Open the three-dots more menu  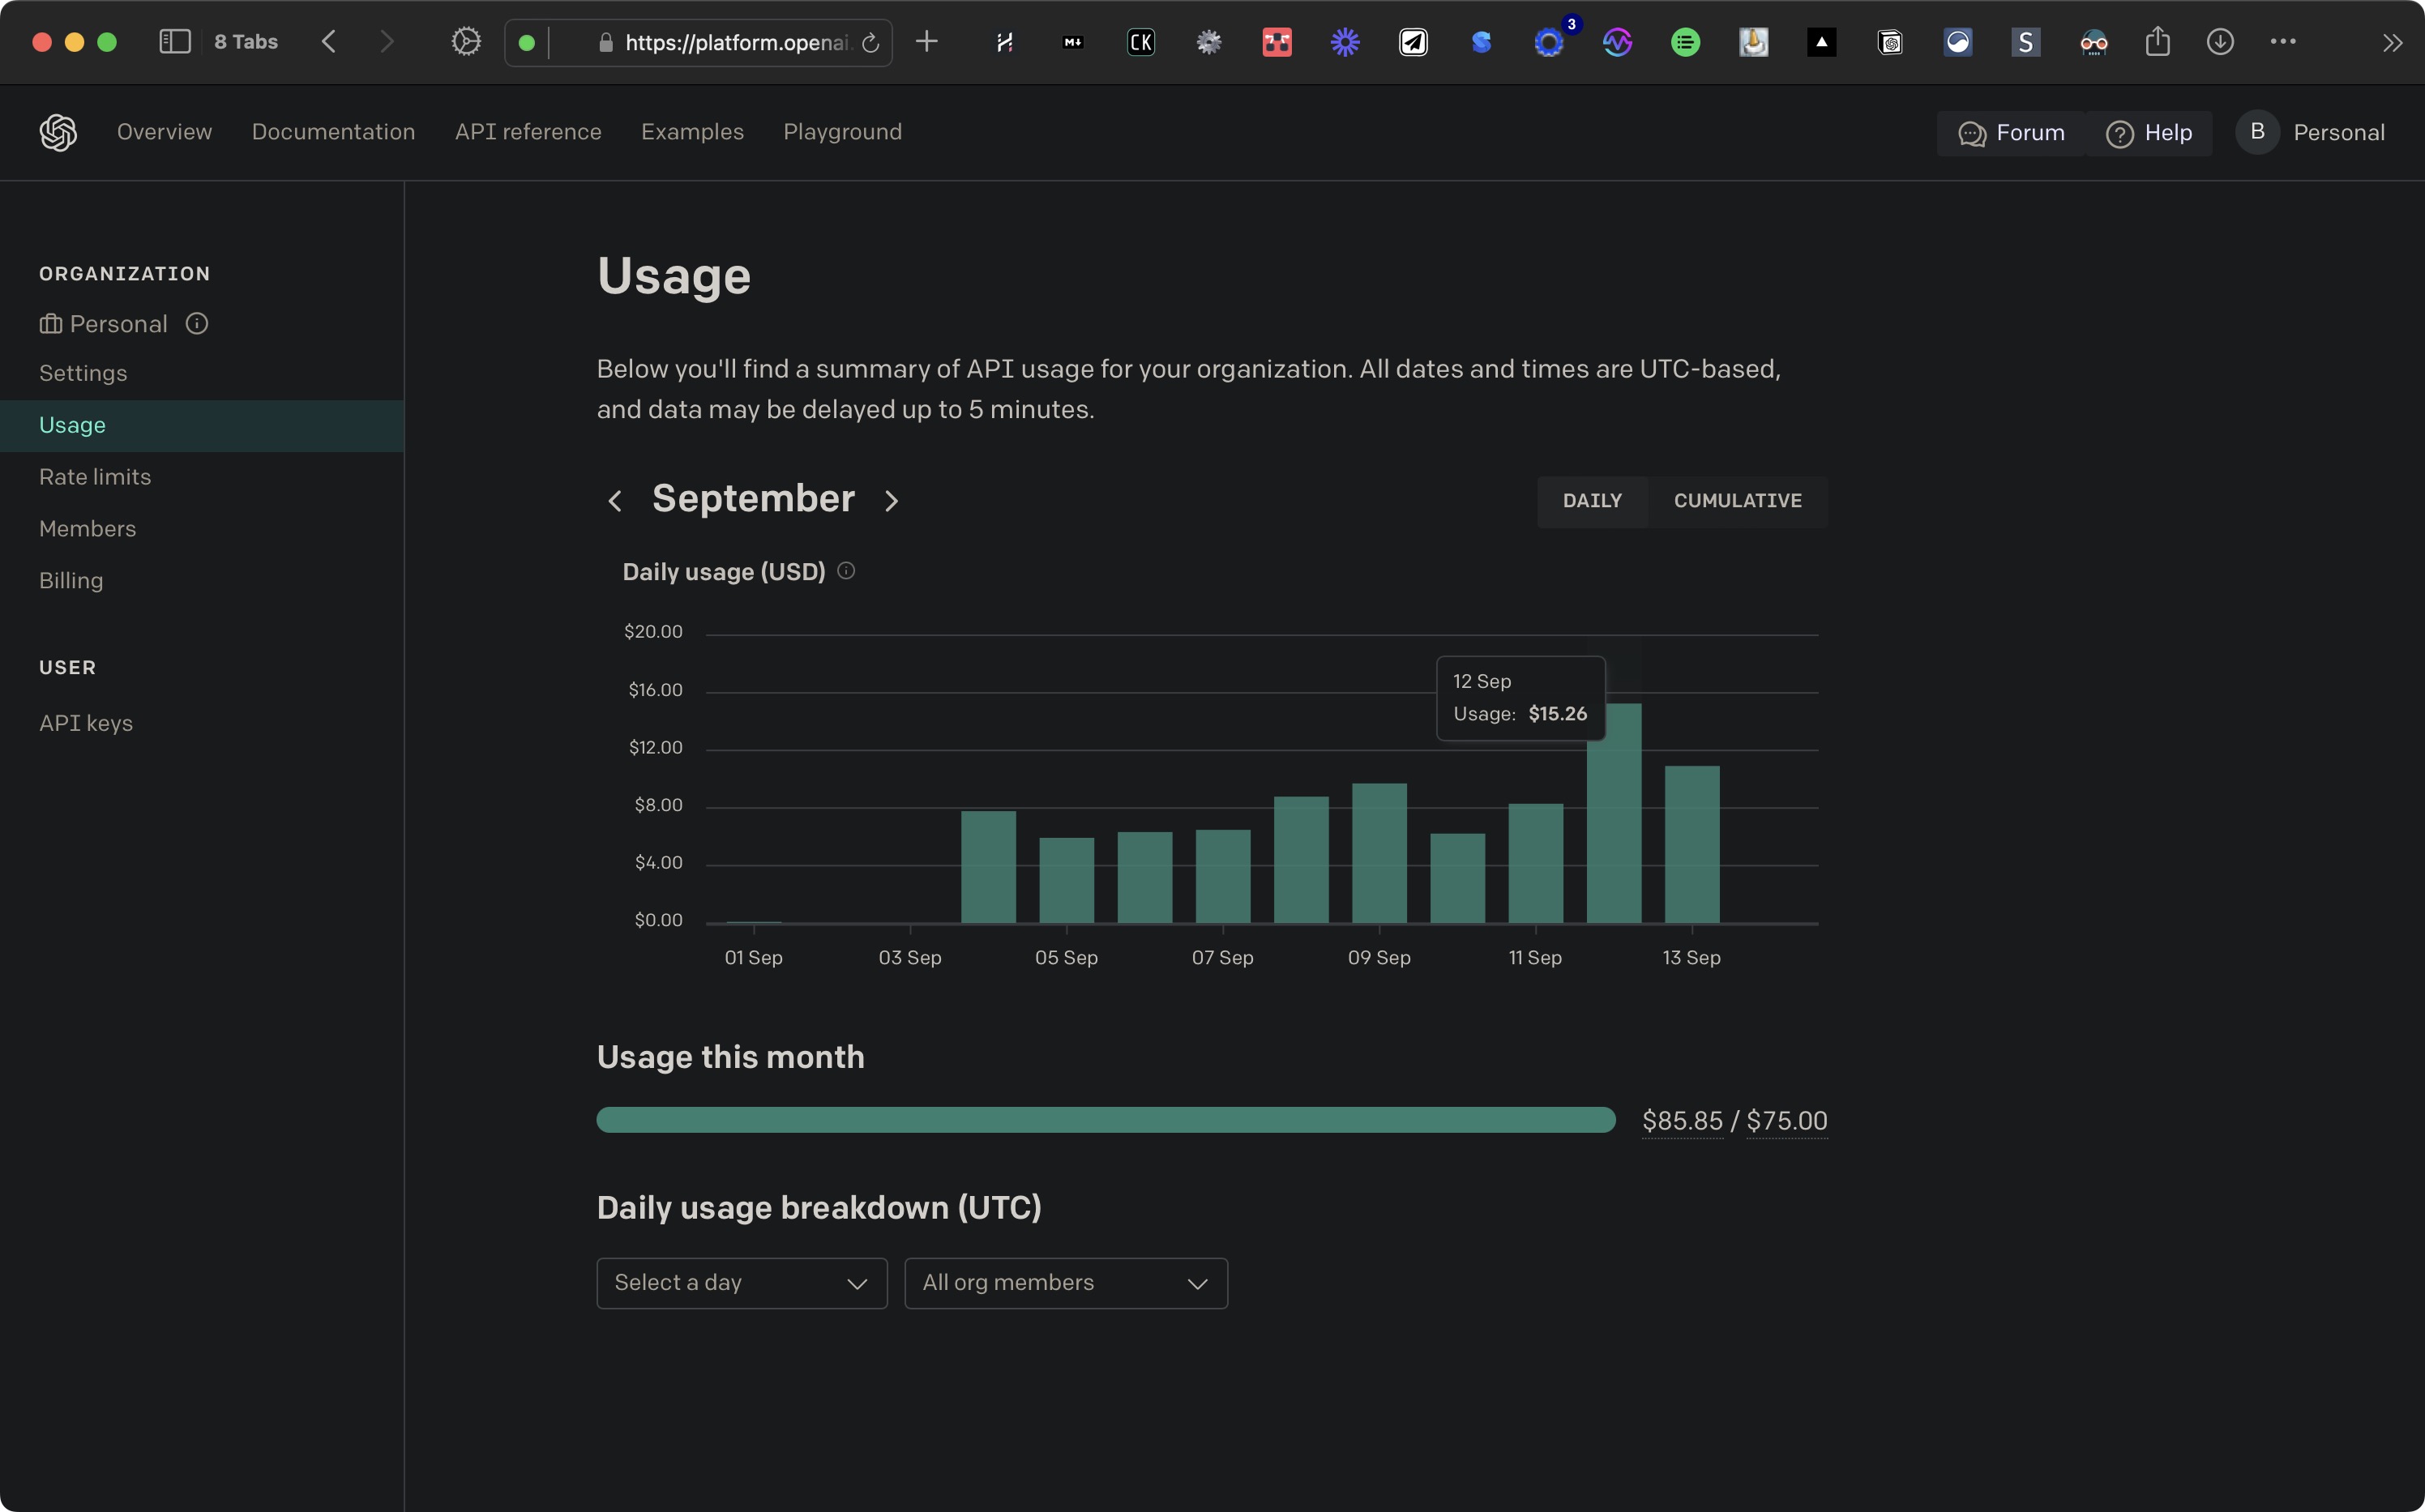pos(2283,41)
